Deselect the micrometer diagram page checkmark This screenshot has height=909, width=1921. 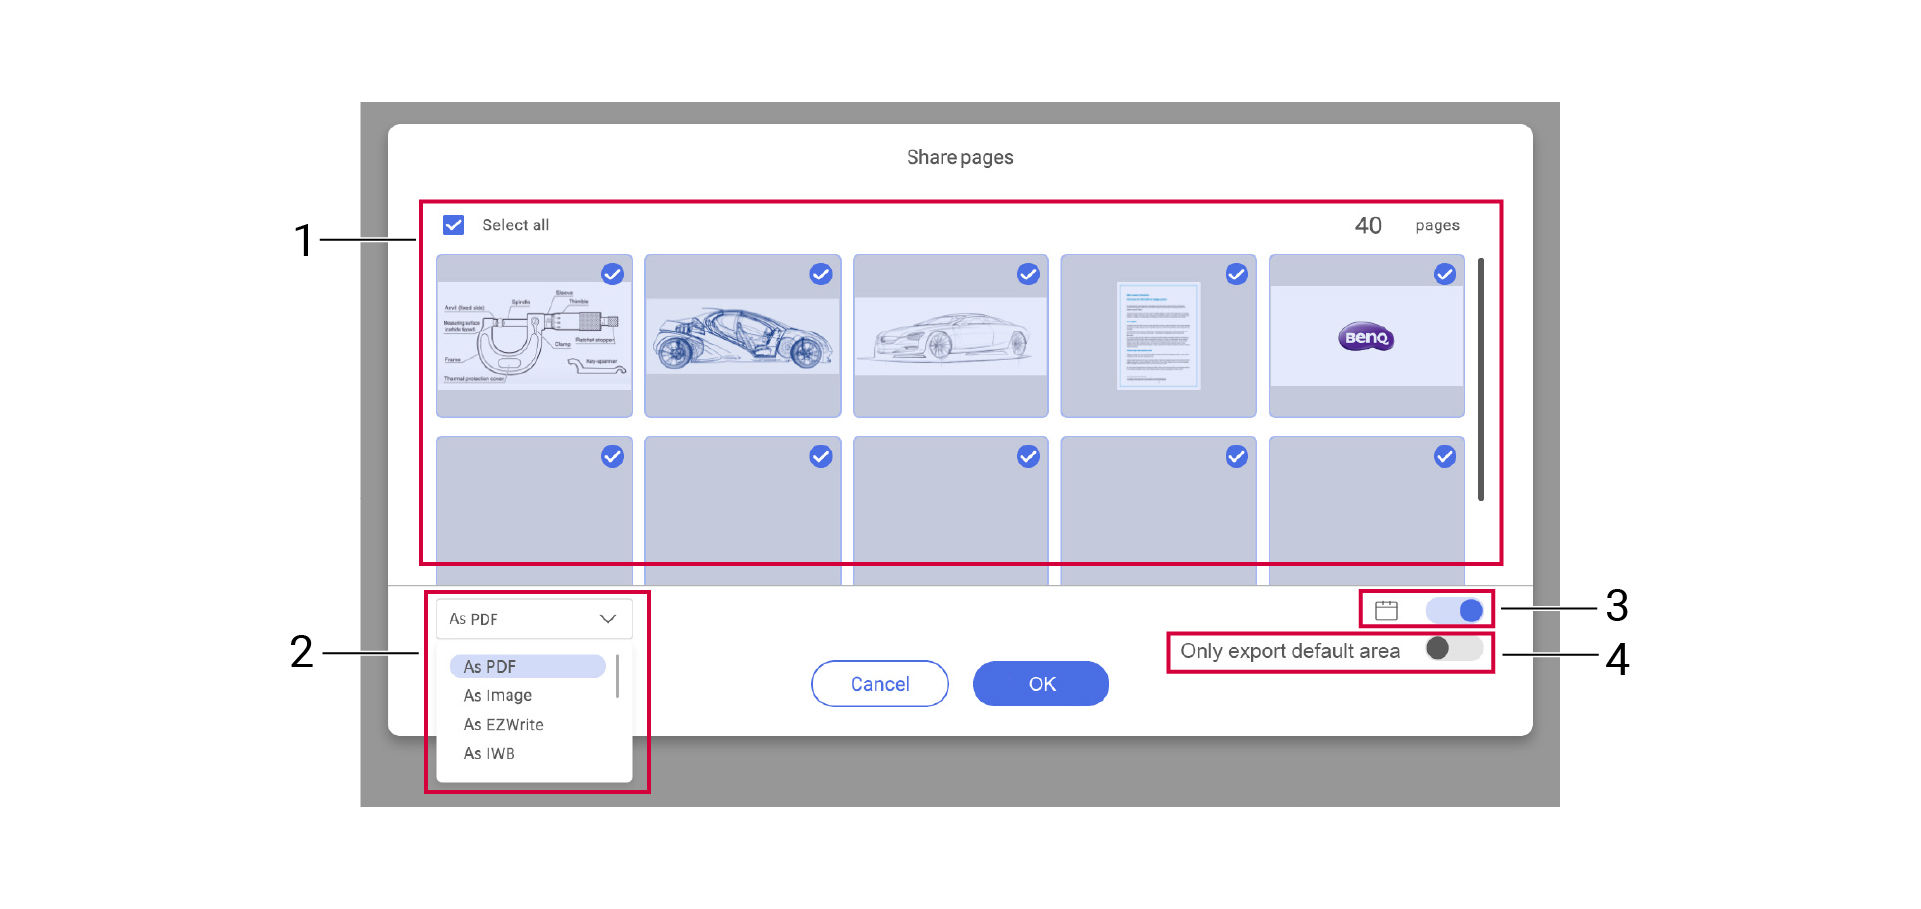pyautogui.click(x=612, y=274)
